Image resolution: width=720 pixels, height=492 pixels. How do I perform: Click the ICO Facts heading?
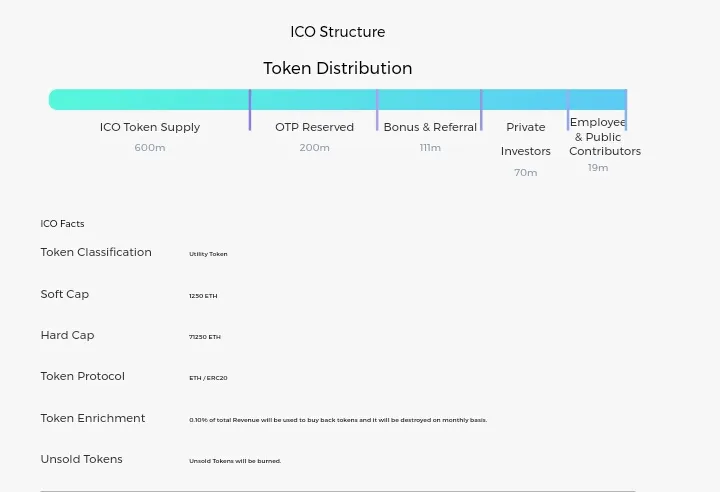(x=62, y=224)
